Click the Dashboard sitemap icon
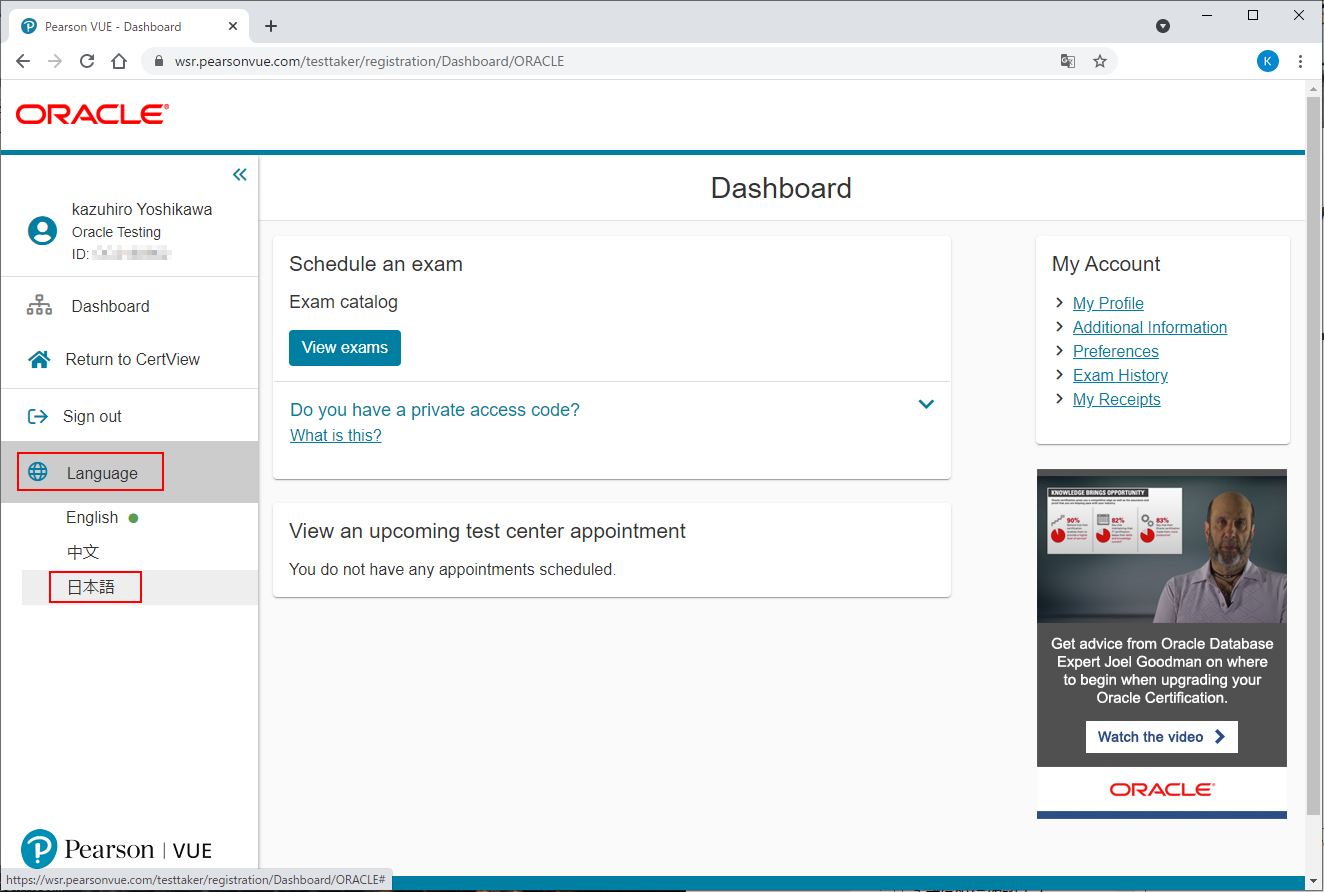 click(x=39, y=306)
